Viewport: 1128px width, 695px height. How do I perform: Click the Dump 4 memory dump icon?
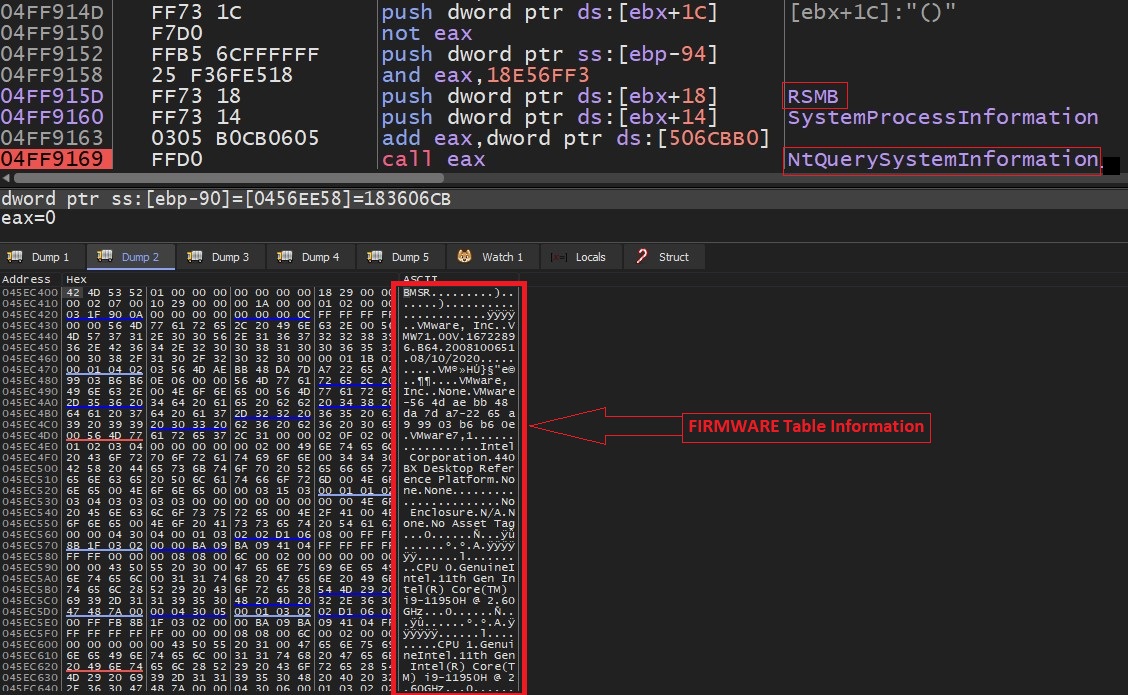pos(287,256)
